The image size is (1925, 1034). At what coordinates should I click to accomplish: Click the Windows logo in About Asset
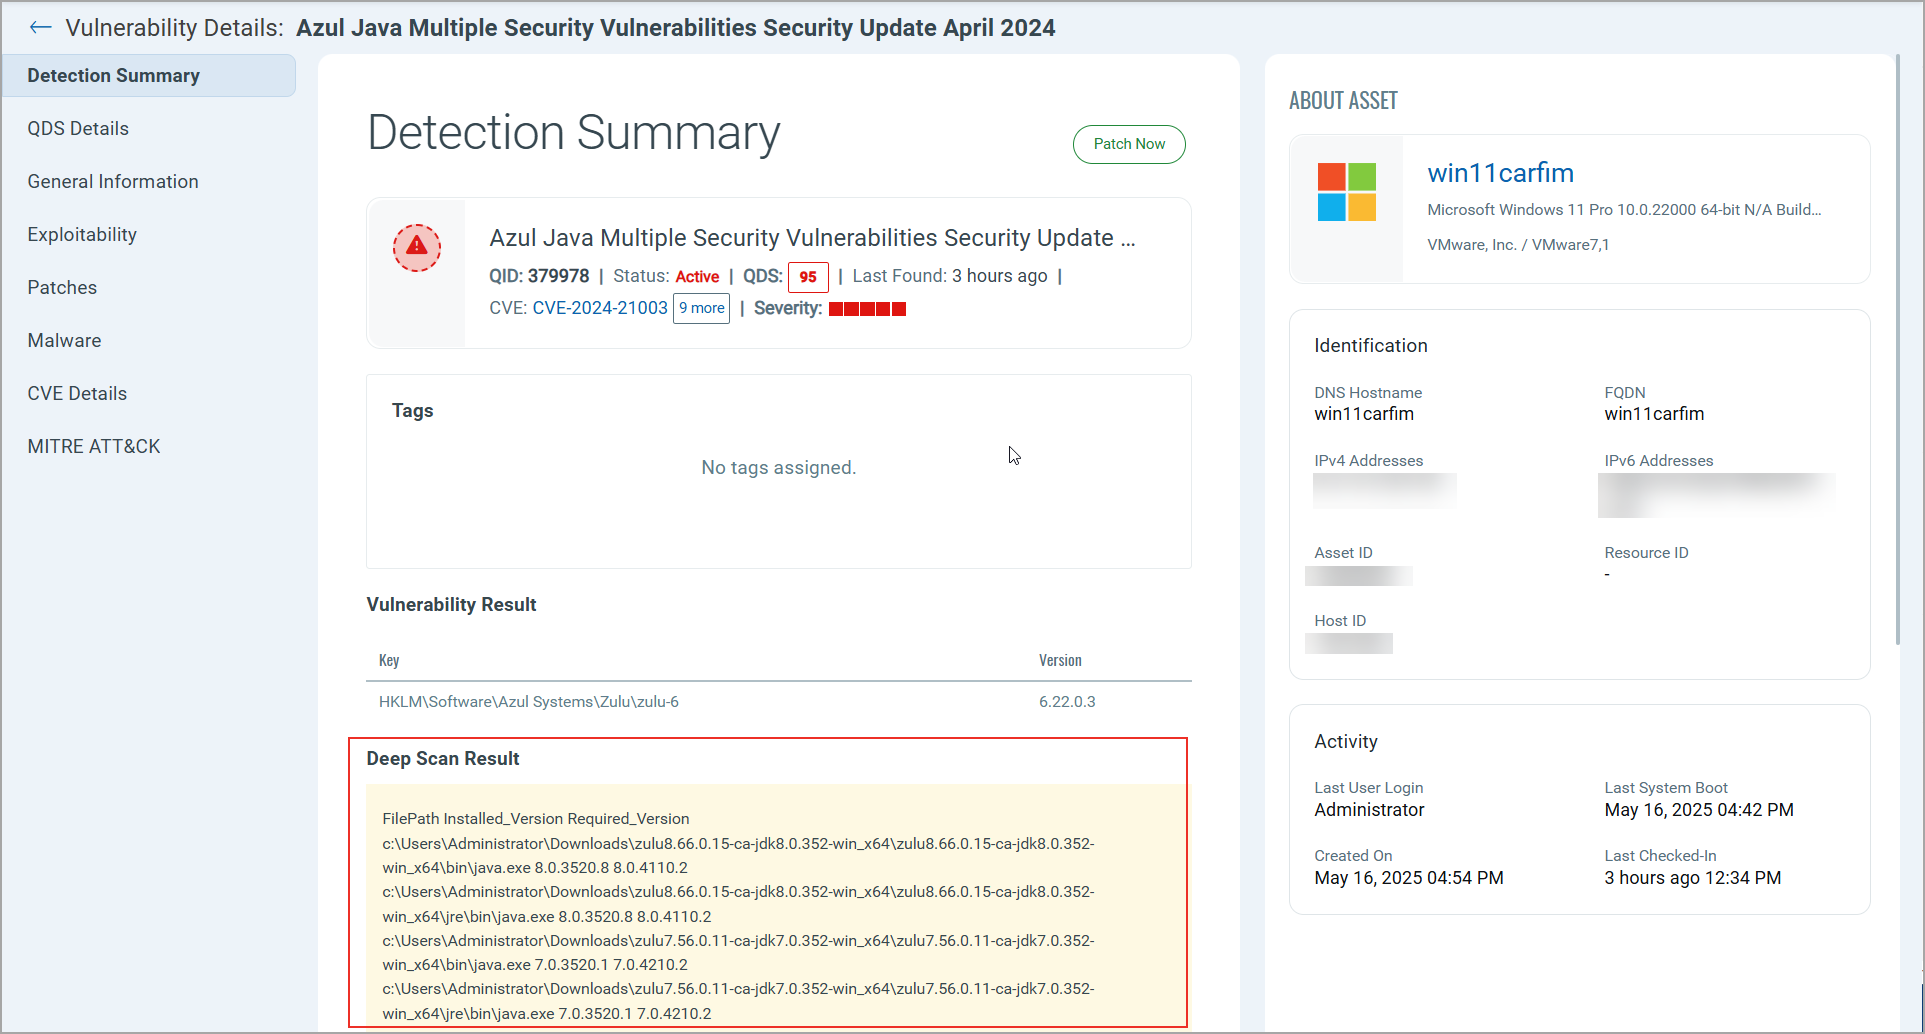pos(1346,192)
